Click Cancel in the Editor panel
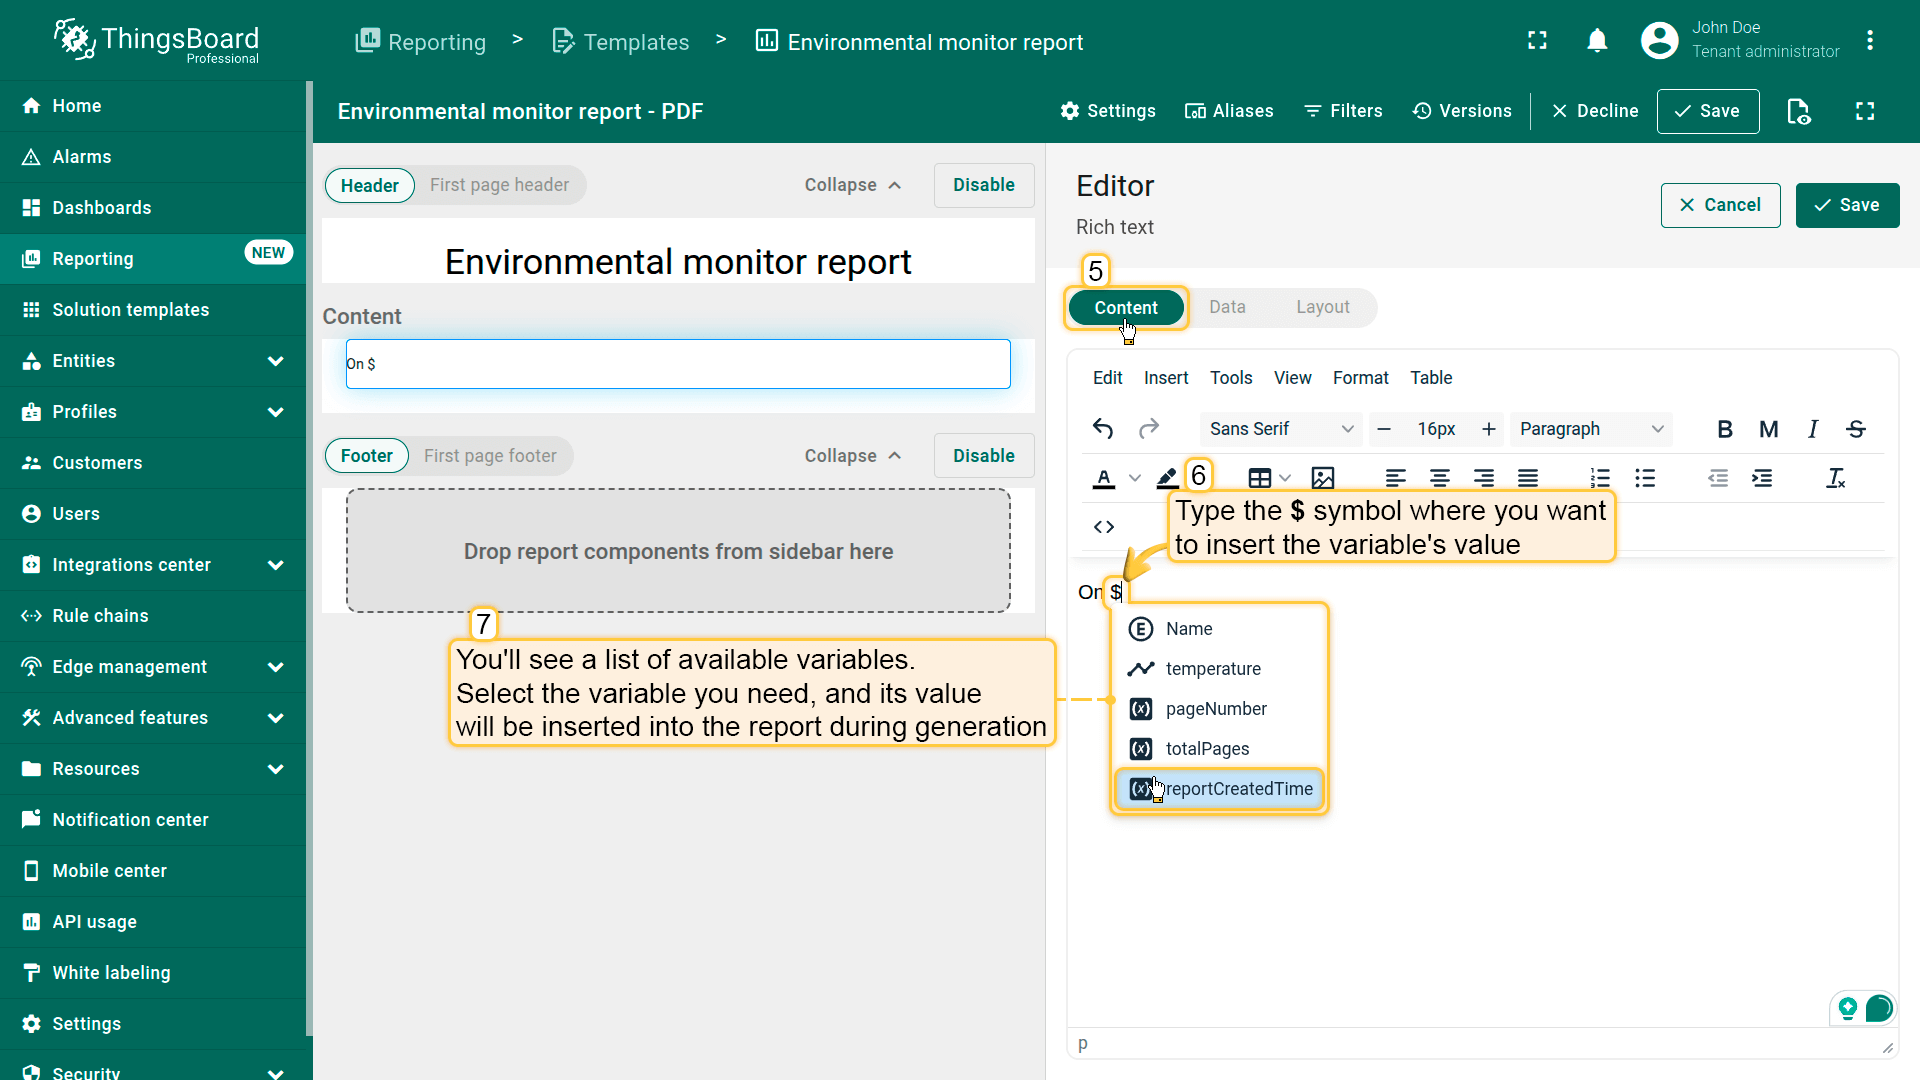The image size is (1920, 1080). click(x=1720, y=205)
